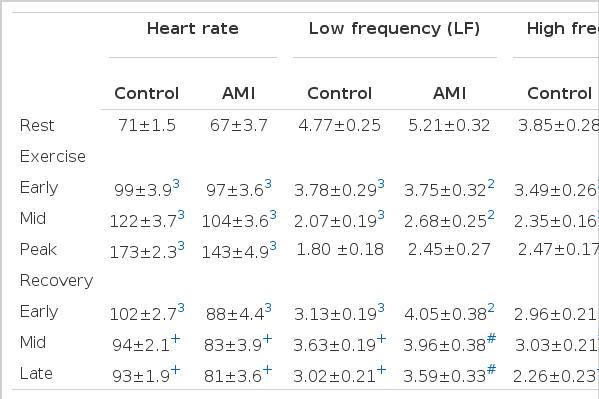Click footnote 3 after 99±3.9
This screenshot has width=599, height=399.
click(176, 184)
